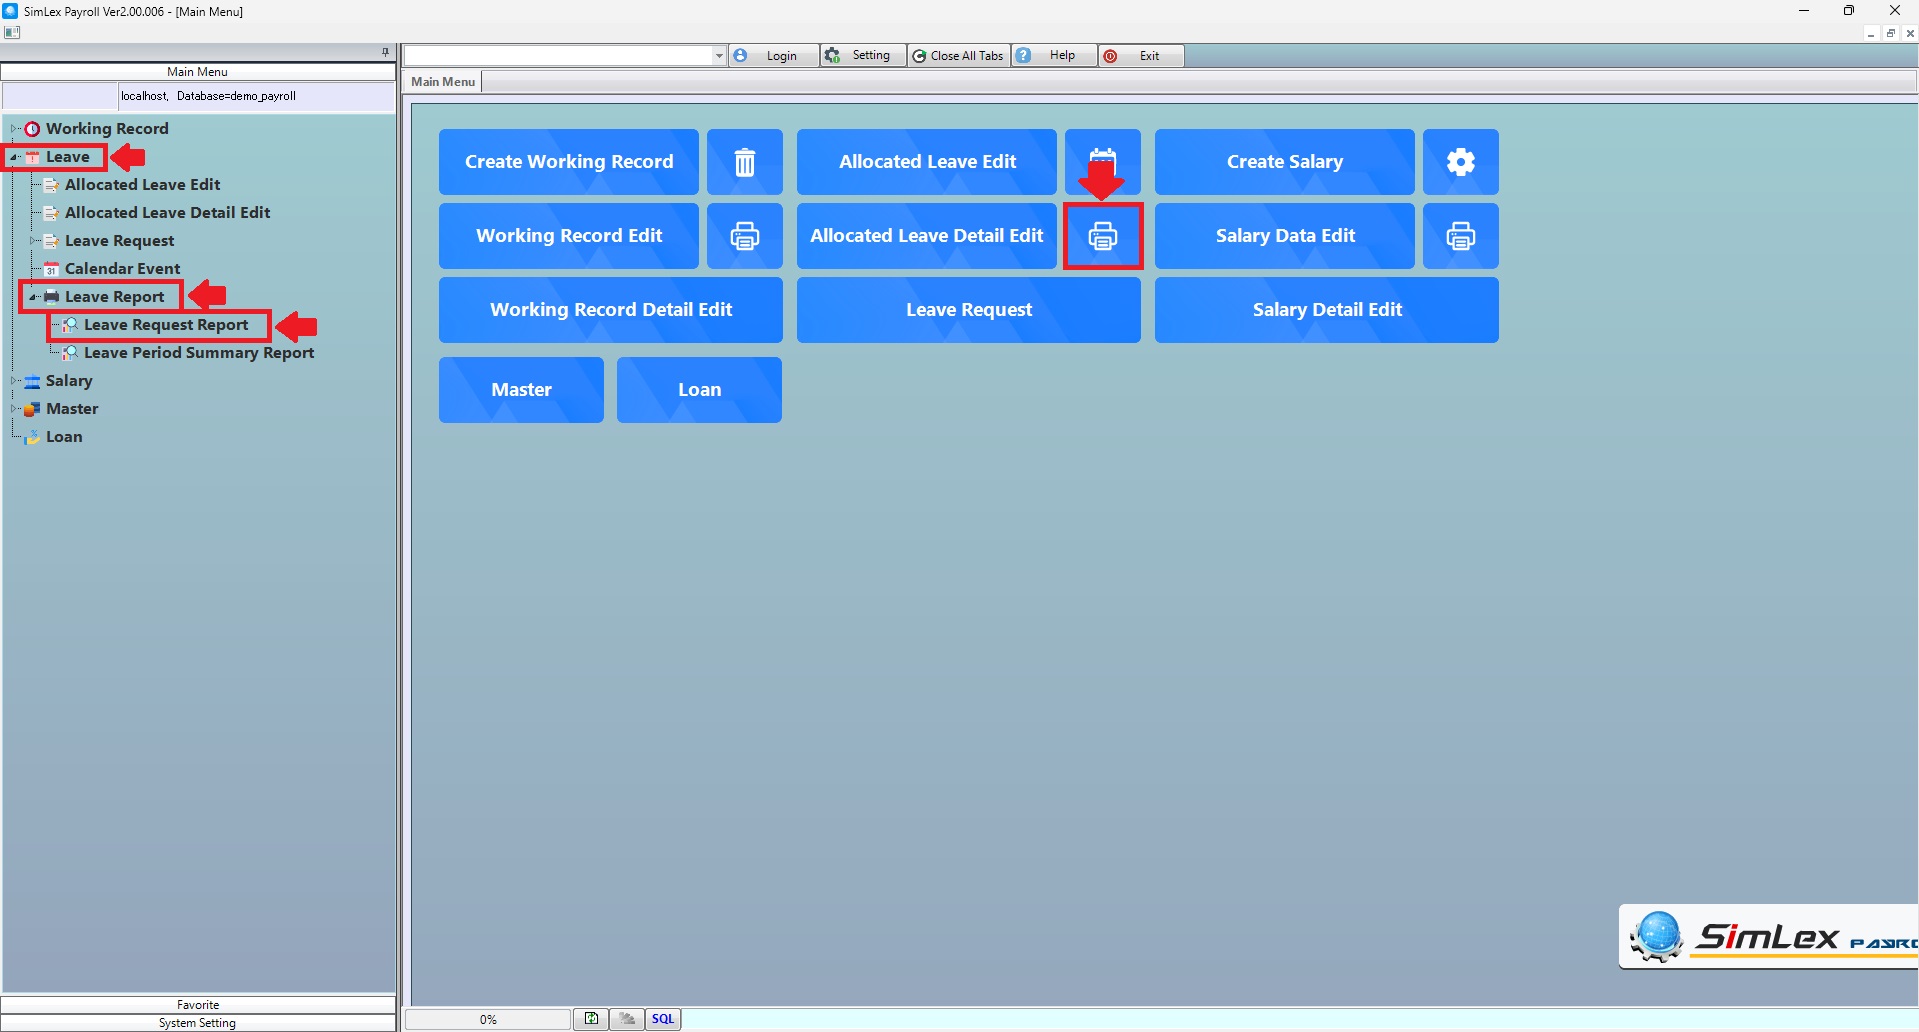Open the Favorite panel section
The width and height of the screenshot is (1919, 1032).
[x=198, y=1005]
